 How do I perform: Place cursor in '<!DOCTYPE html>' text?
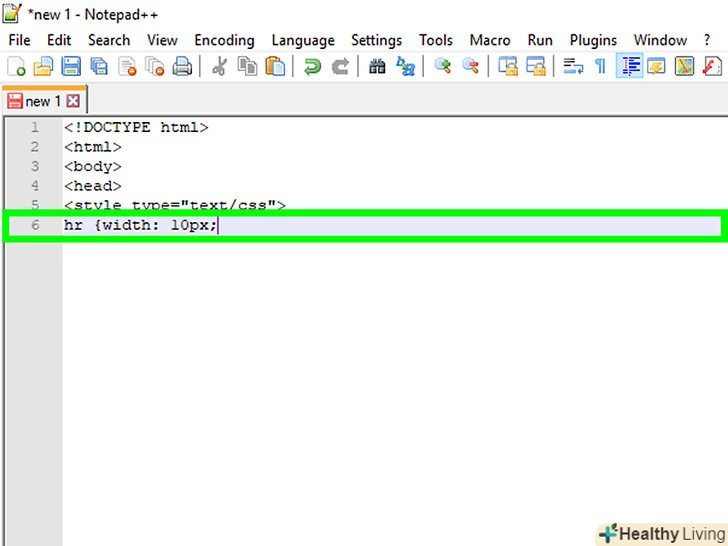[x=136, y=127]
